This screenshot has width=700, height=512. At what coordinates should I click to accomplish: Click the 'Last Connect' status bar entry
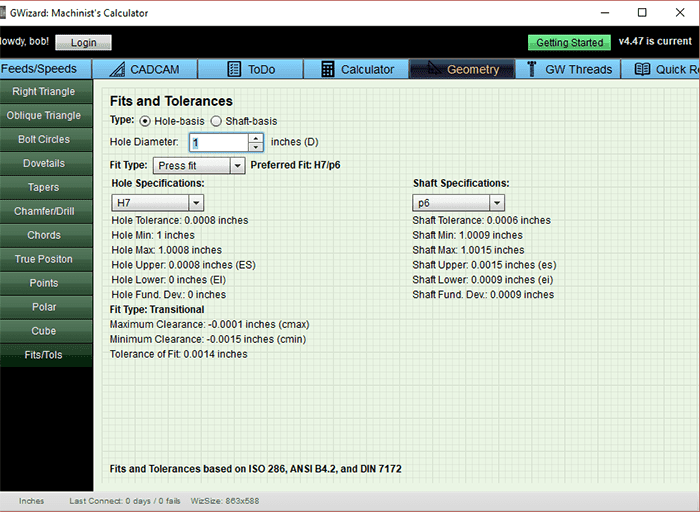tap(125, 501)
